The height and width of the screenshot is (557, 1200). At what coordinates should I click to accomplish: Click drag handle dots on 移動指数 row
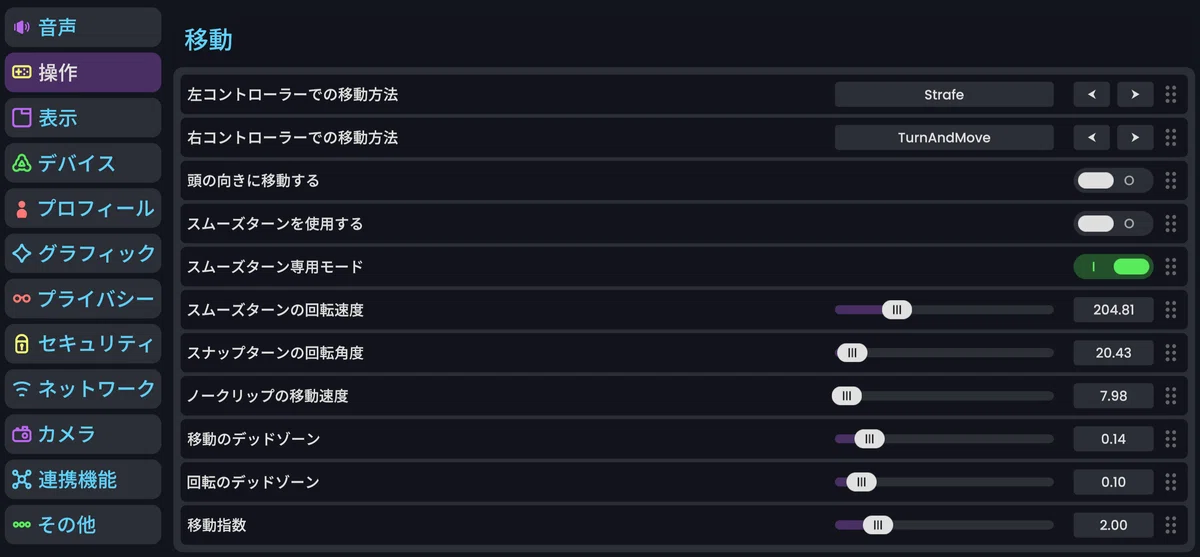[1170, 525]
